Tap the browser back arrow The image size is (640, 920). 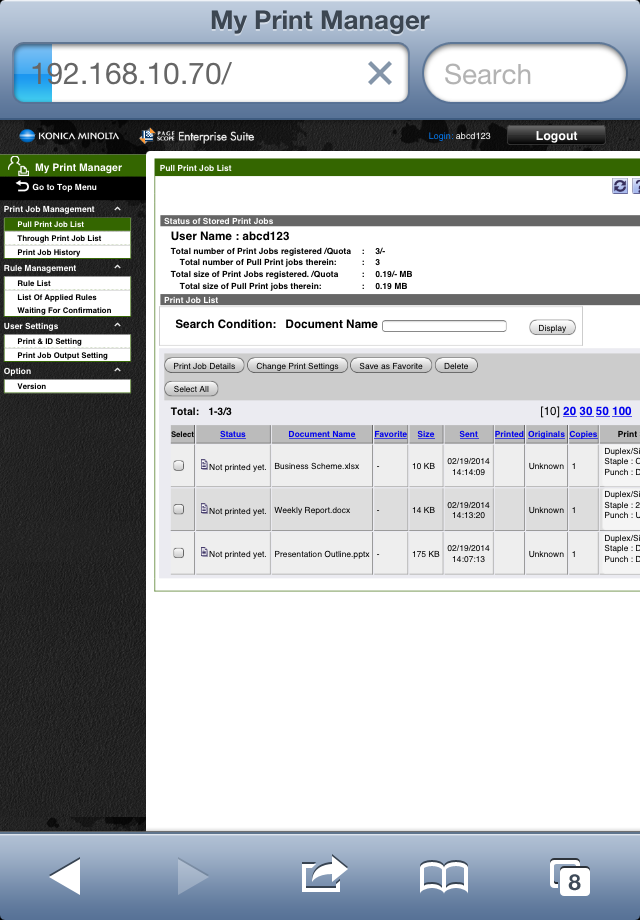point(65,875)
